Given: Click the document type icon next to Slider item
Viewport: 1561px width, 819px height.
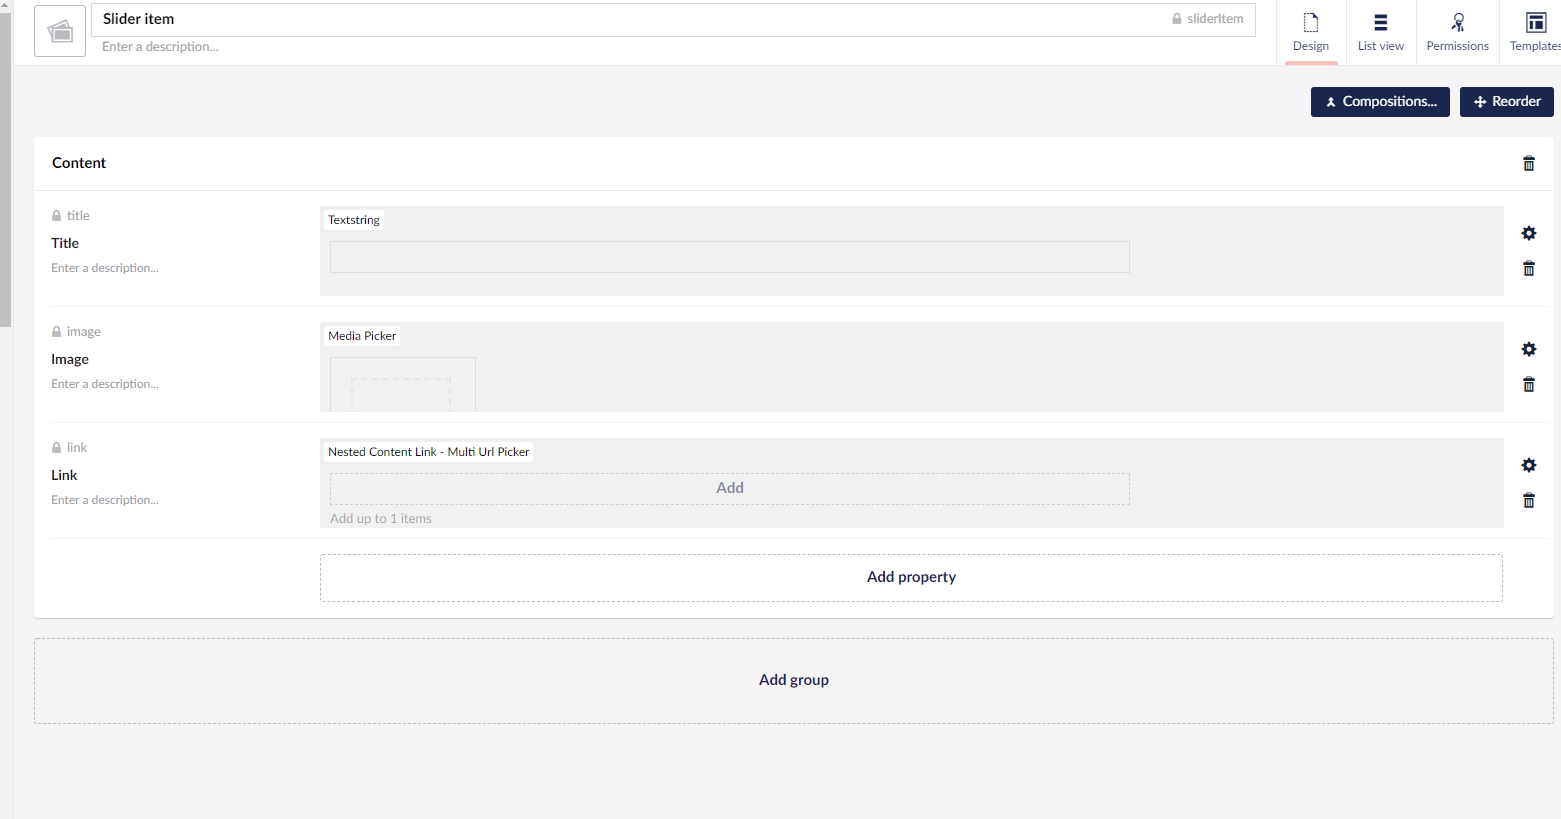Looking at the screenshot, I should (x=60, y=31).
